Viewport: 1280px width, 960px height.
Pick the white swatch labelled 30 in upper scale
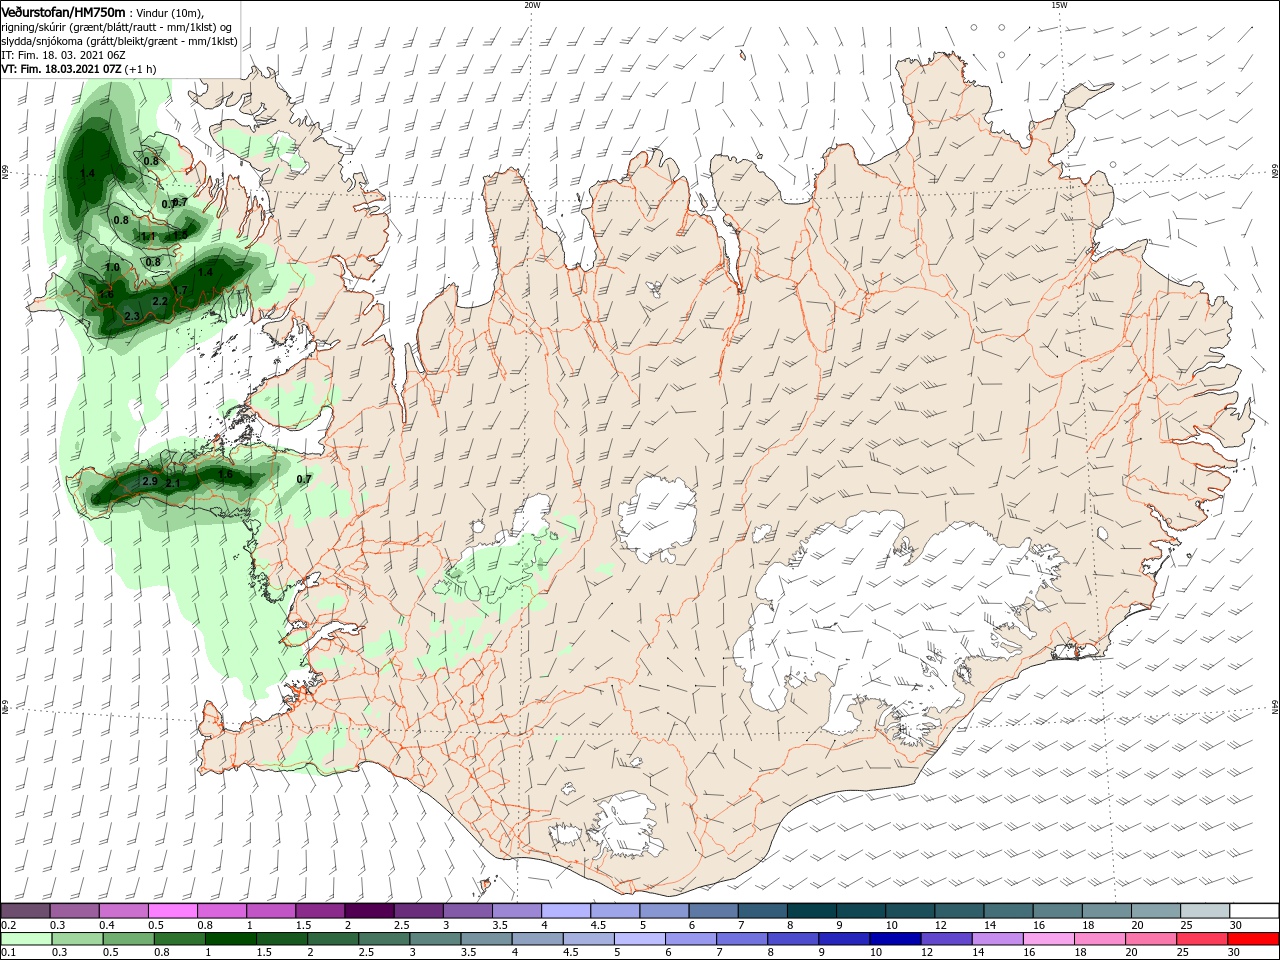pyautogui.click(x=1254, y=911)
